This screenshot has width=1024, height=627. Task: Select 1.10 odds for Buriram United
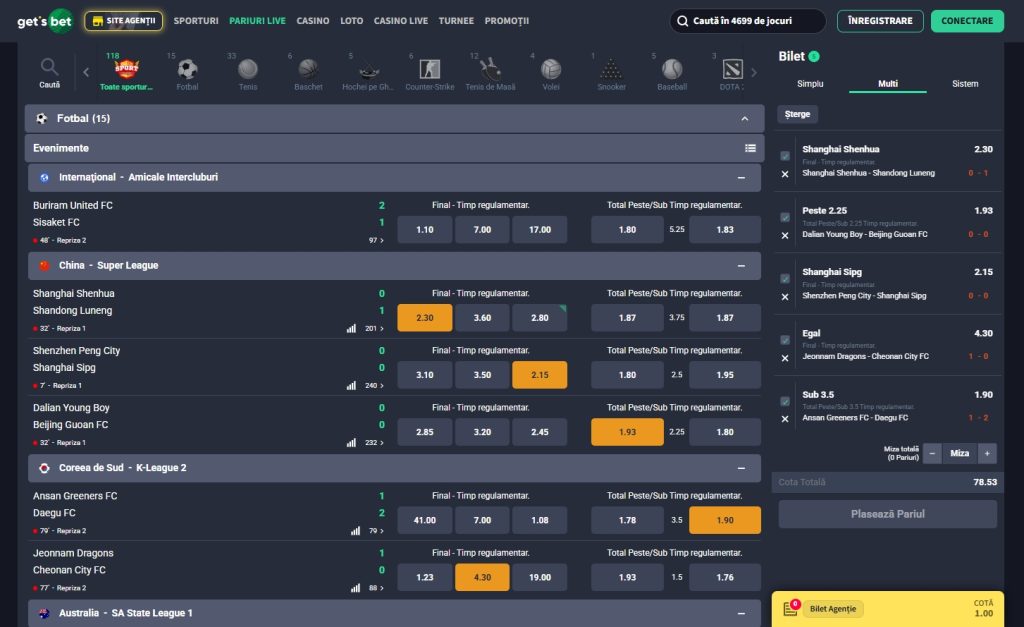coord(424,230)
